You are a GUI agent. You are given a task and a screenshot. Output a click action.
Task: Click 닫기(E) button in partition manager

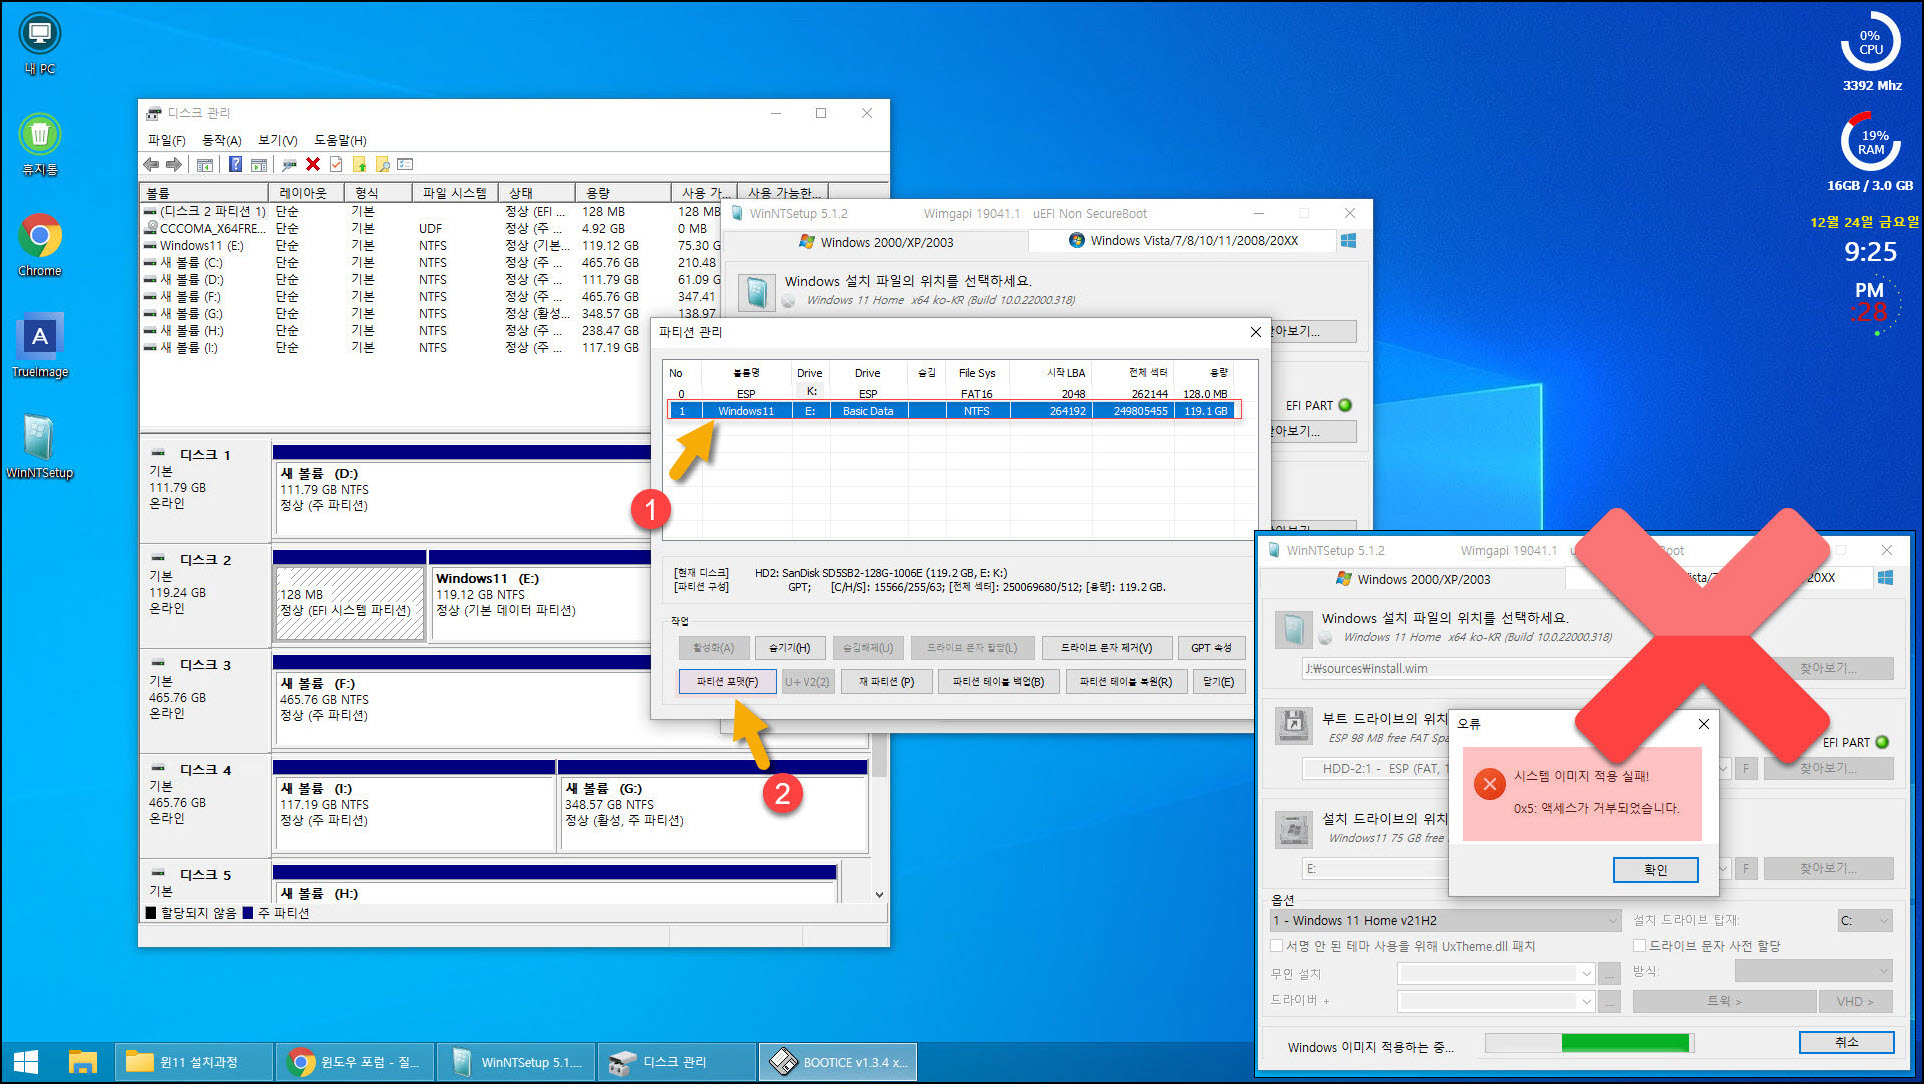click(1218, 682)
